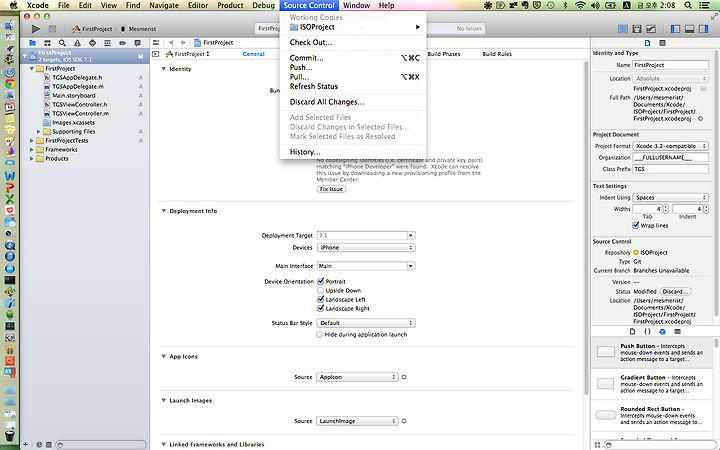Screen dimensions: 720x450
Task: Select Discard All Changes... menu item
Action: [353, 102]
